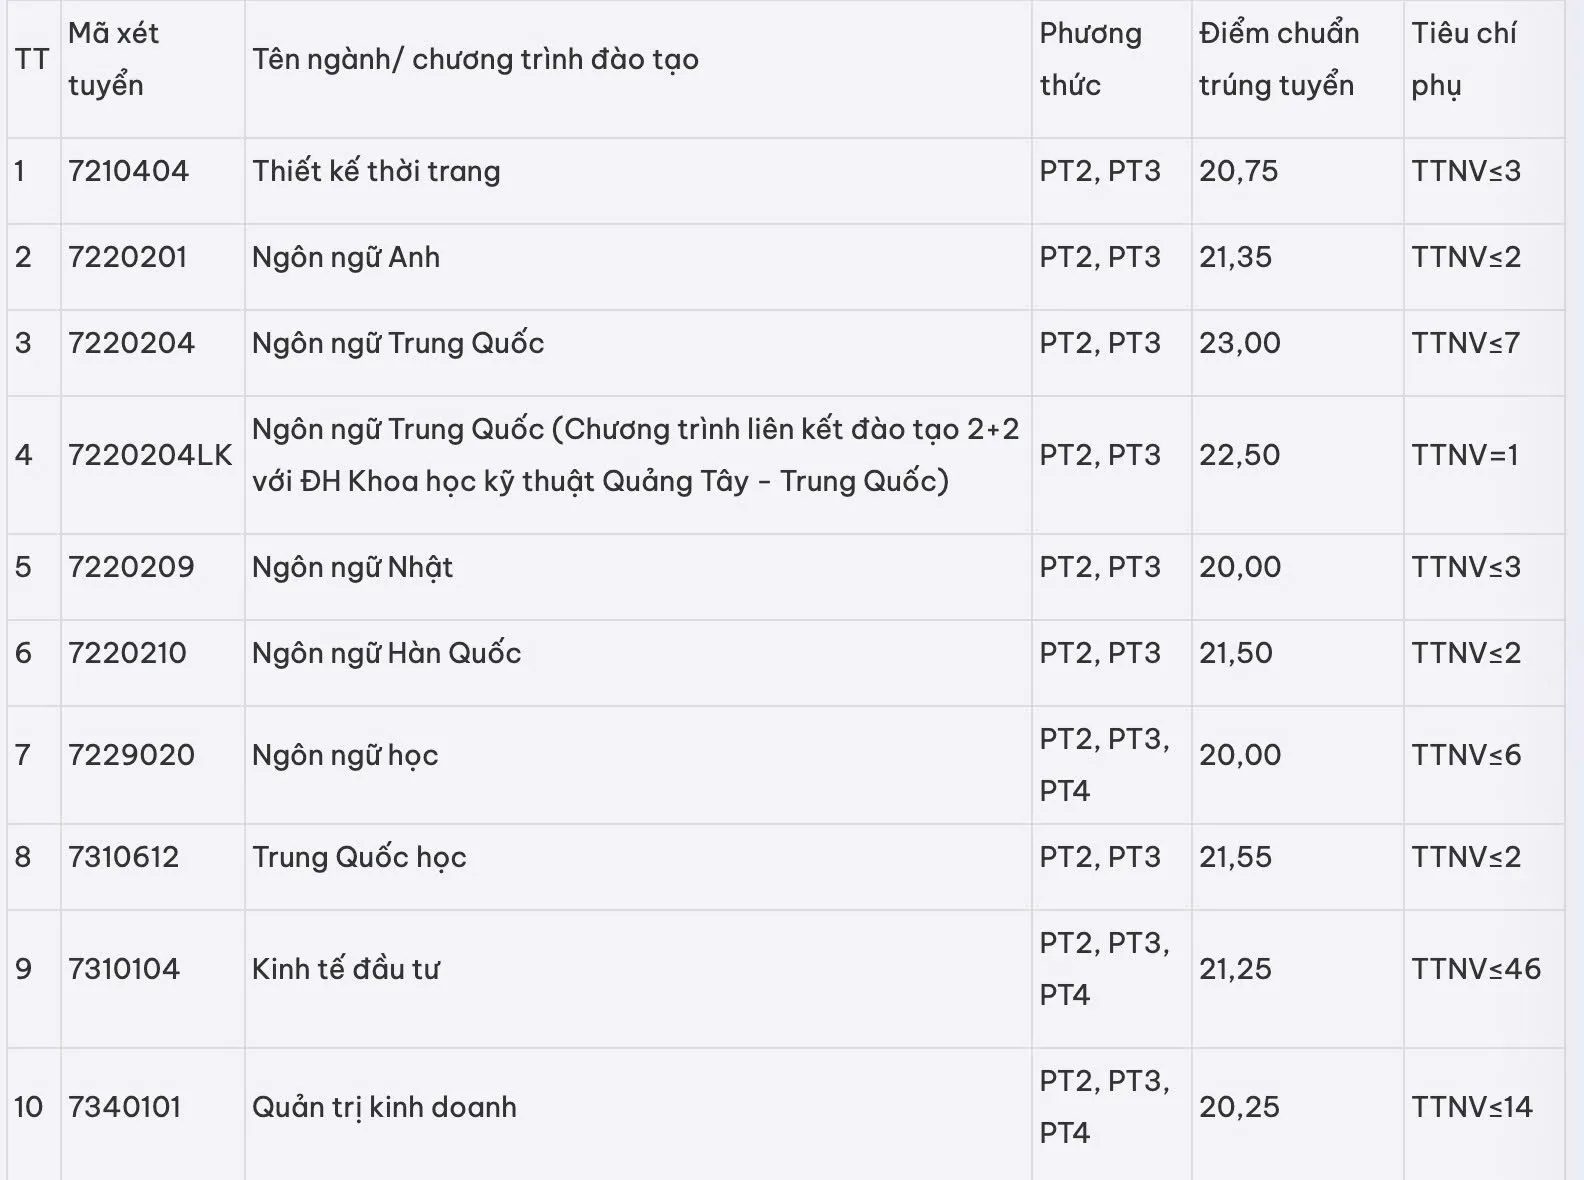Image resolution: width=1584 pixels, height=1180 pixels.
Task: Click admission code 7229020
Action: [131, 755]
